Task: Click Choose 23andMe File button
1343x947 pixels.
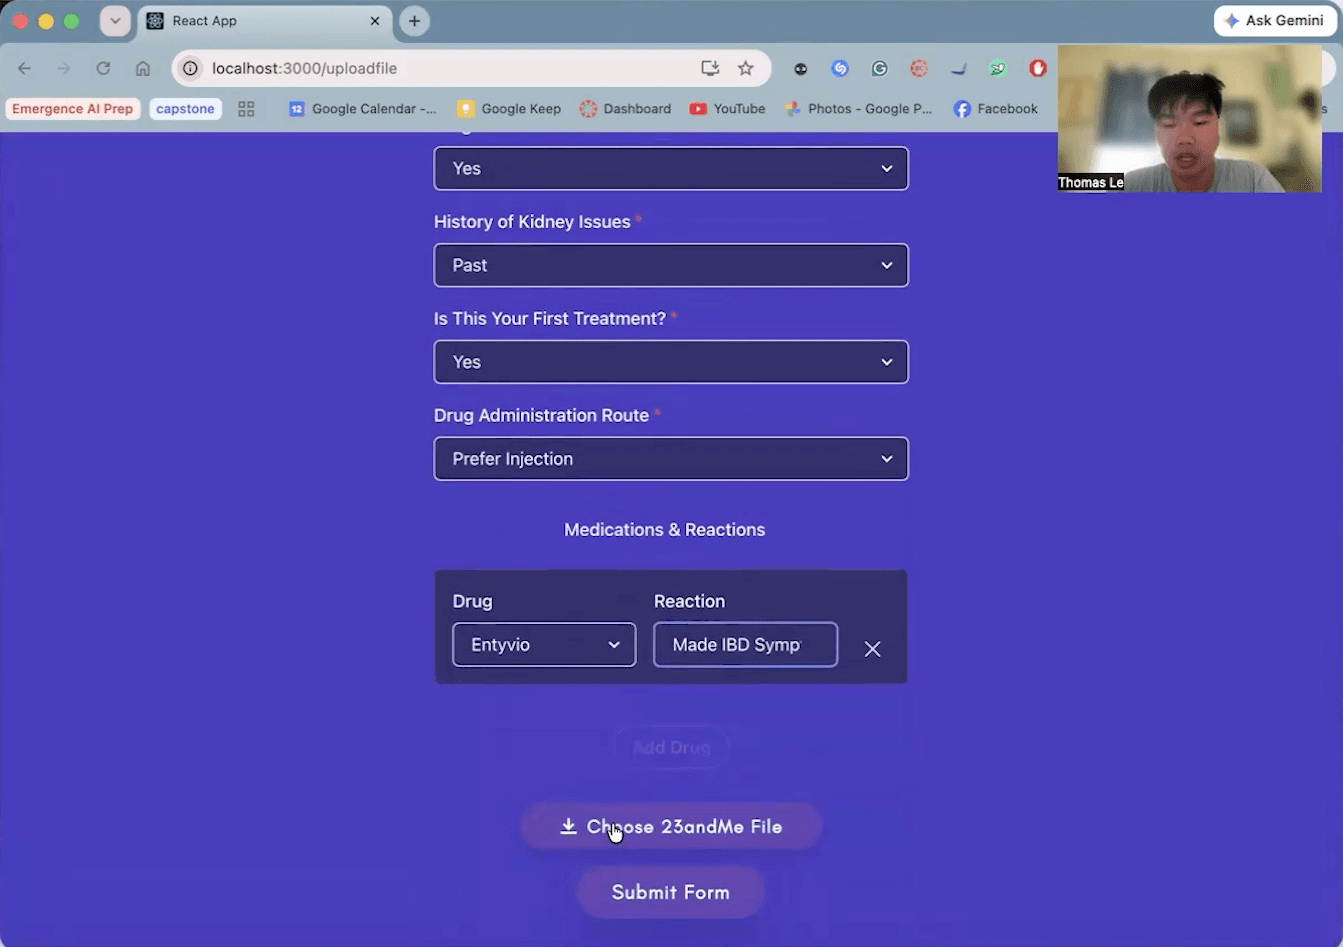Action: coord(671,827)
